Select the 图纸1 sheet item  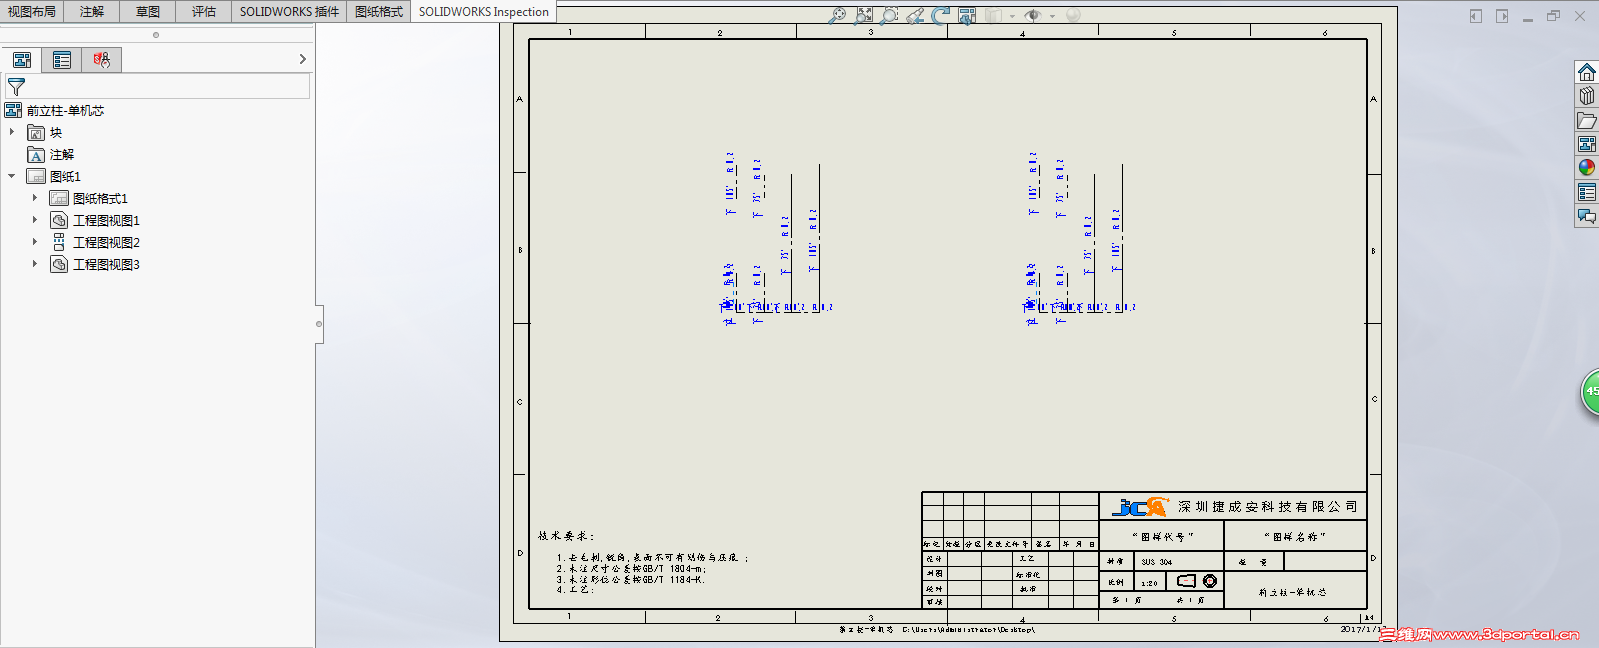pos(65,177)
